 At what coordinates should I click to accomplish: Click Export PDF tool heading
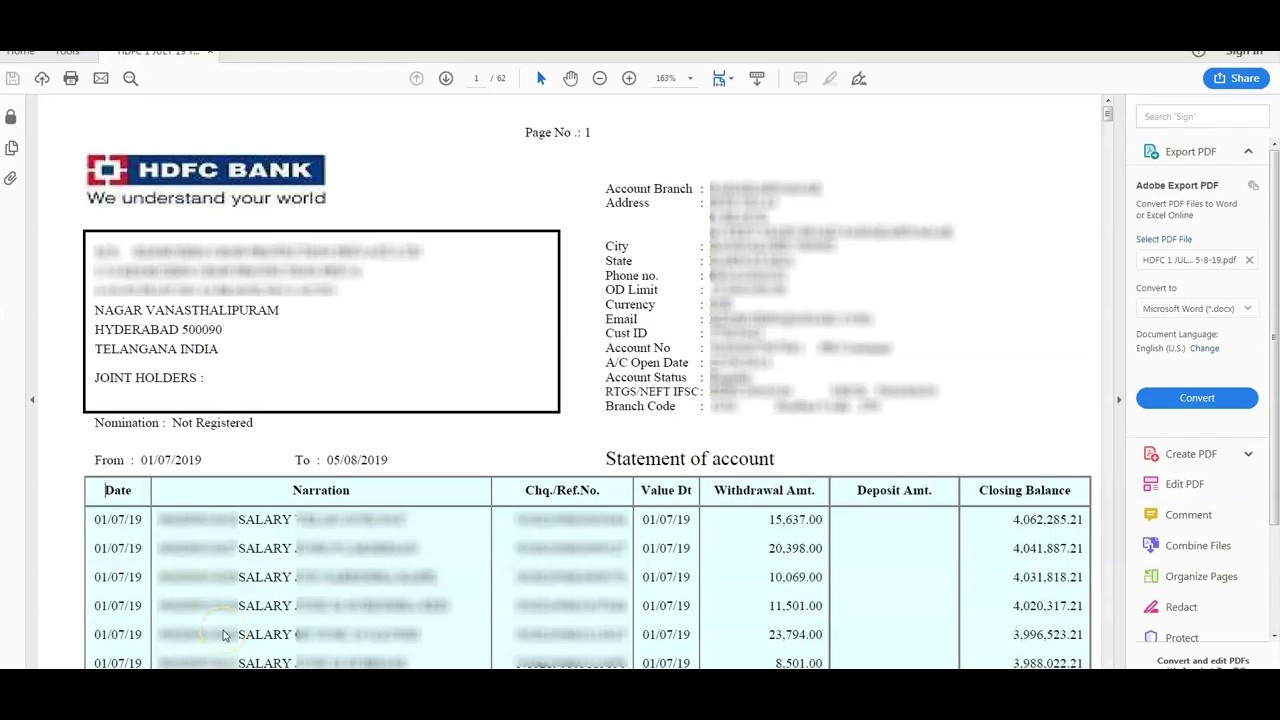click(x=1190, y=151)
